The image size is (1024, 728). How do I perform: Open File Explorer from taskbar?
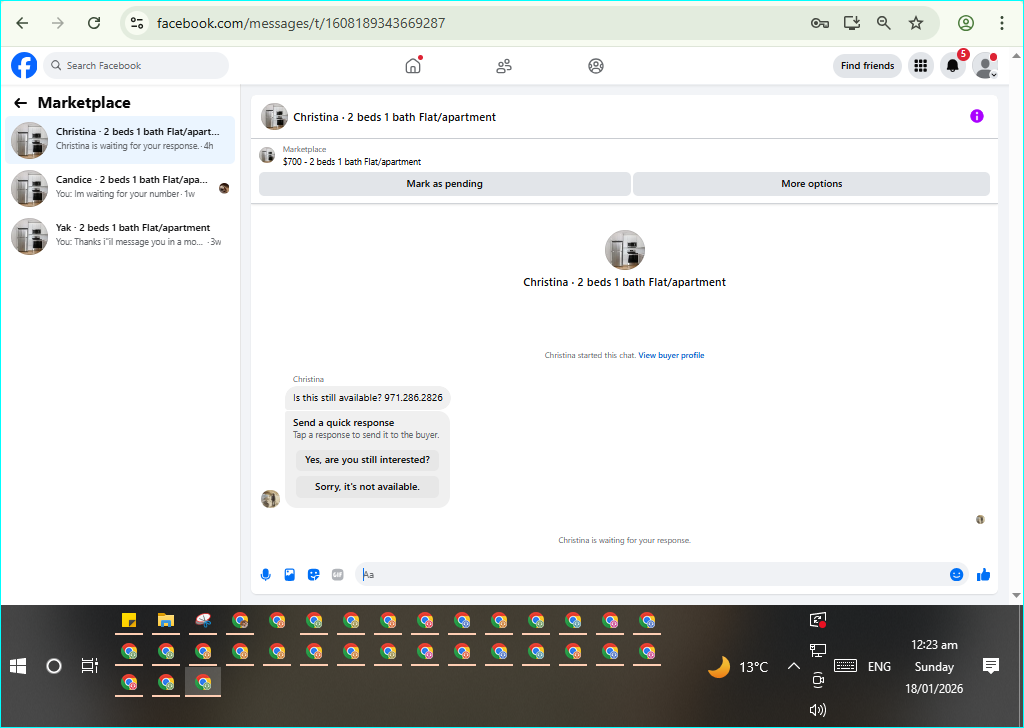pos(166,620)
